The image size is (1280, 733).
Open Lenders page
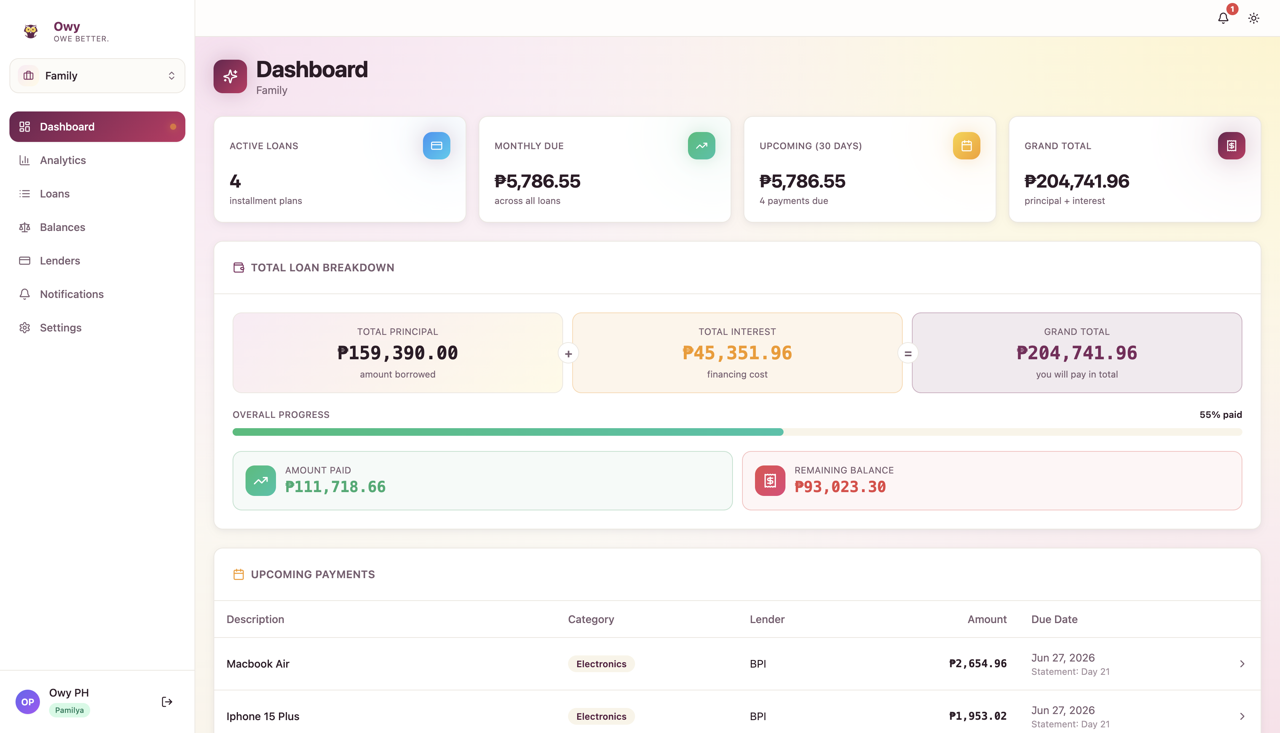click(x=97, y=261)
